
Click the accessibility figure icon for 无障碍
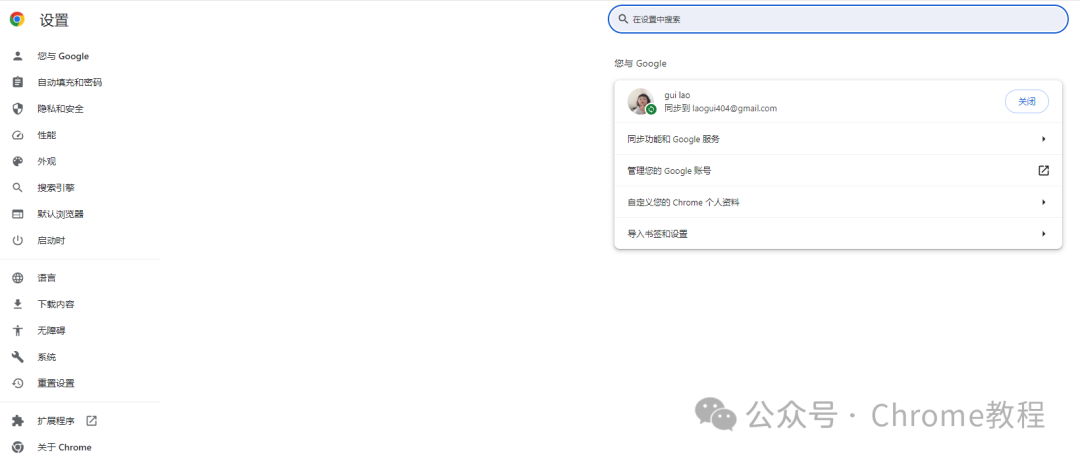point(18,331)
